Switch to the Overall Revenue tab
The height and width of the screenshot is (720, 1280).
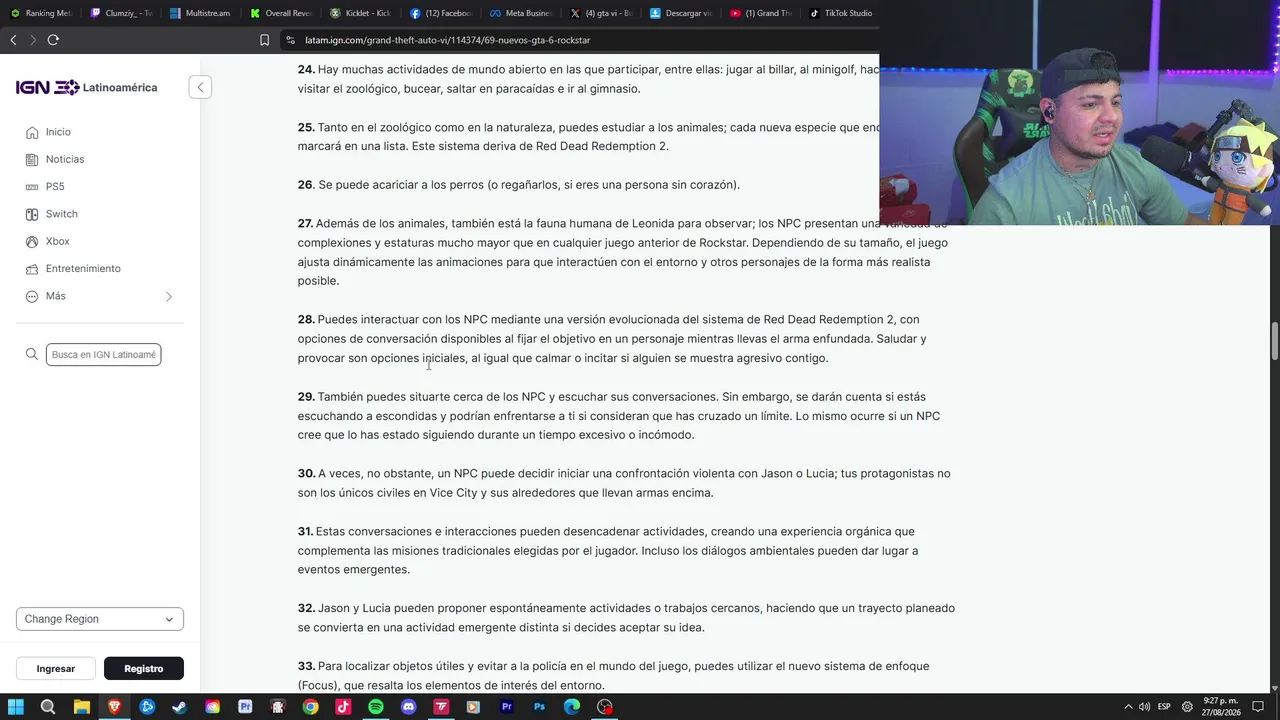point(281,13)
